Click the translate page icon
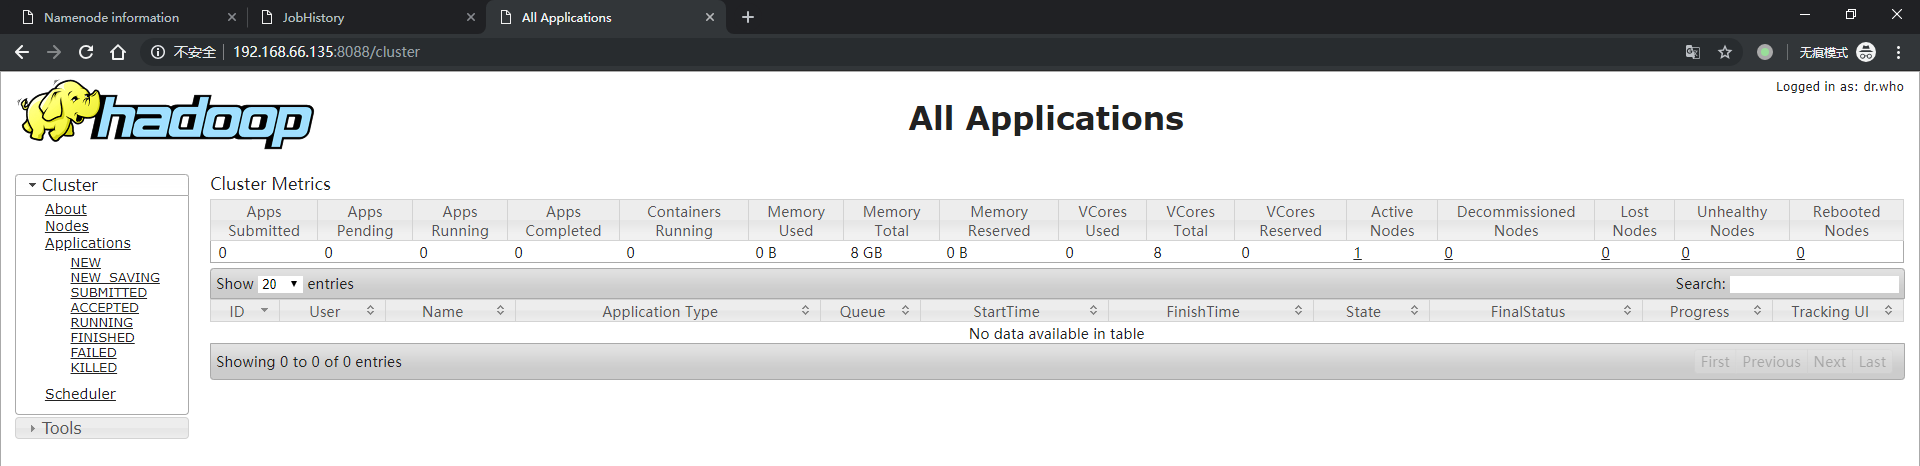This screenshot has height=466, width=1920. click(x=1692, y=52)
